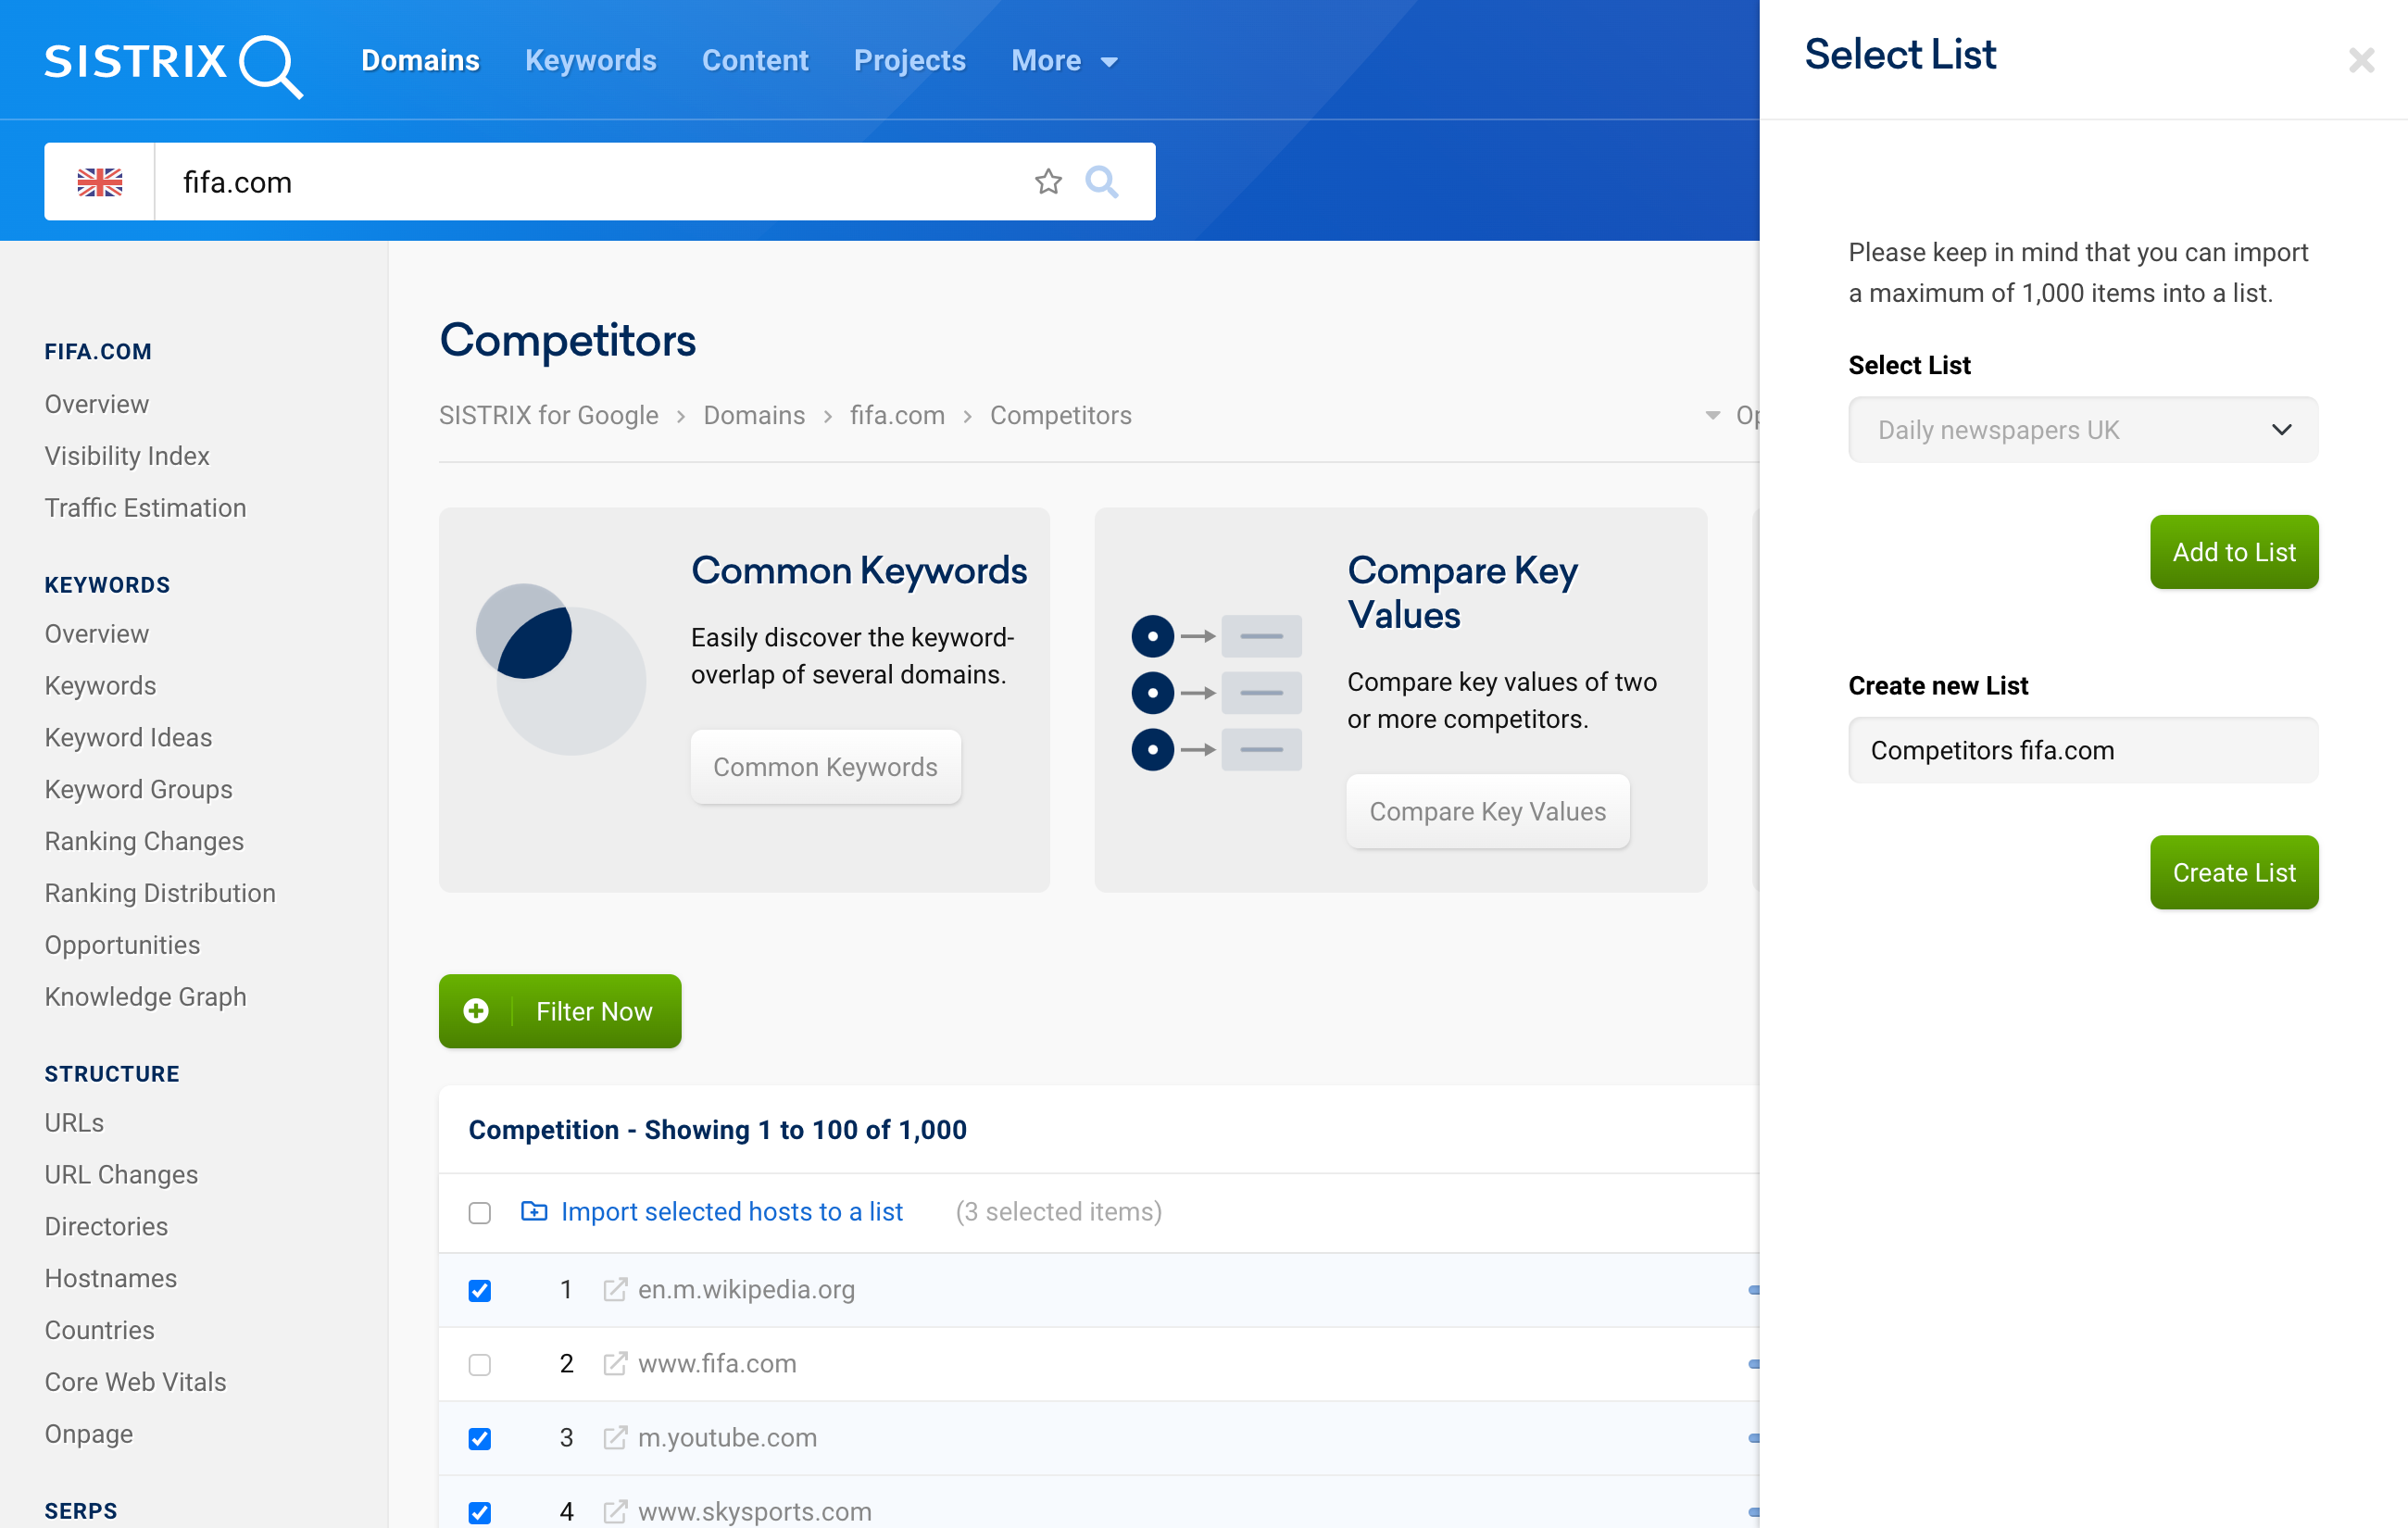Open URLs in sidebar

[x=74, y=1123]
